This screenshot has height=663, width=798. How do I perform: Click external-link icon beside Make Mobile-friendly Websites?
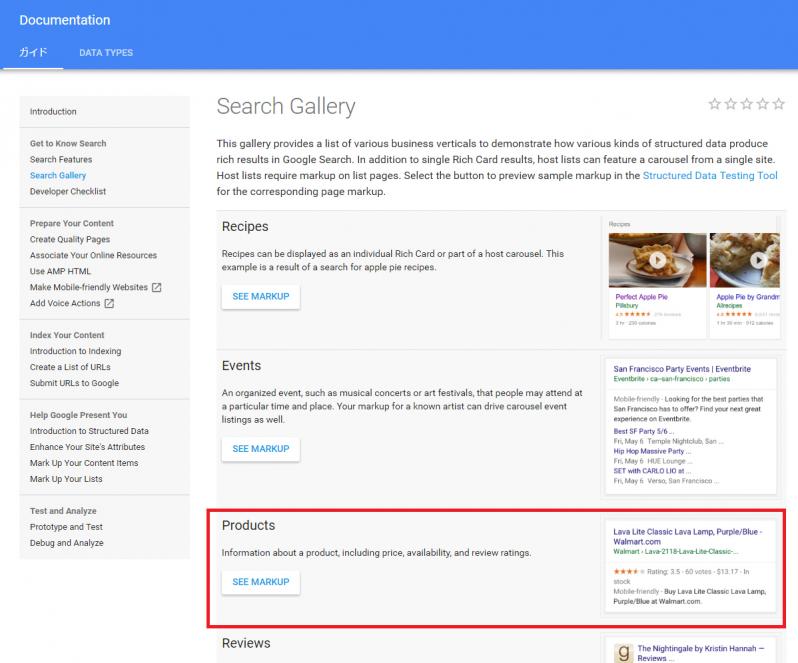(157, 287)
